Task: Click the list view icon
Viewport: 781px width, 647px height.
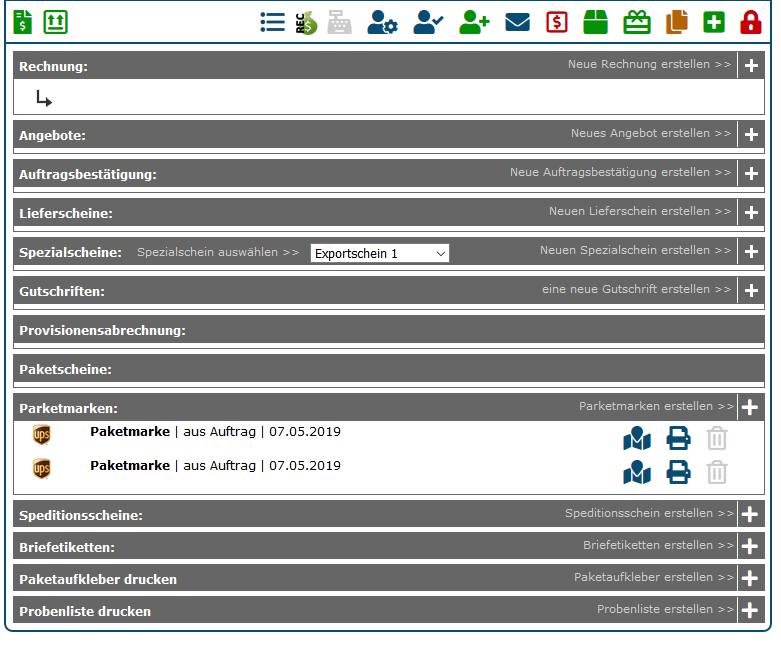Action: coord(272,22)
